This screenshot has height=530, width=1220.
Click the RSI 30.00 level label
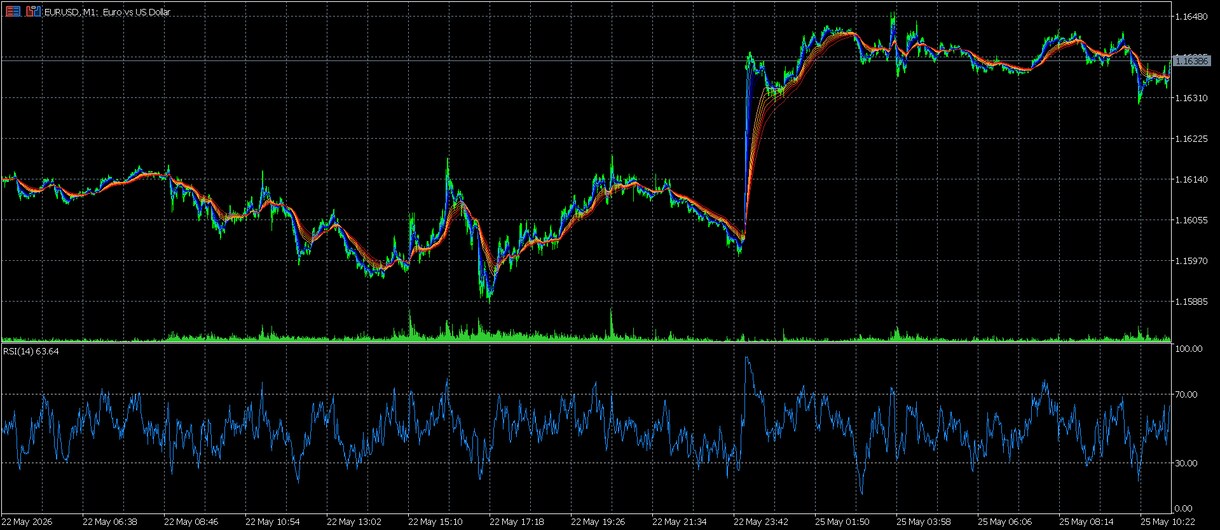tap(1188, 463)
